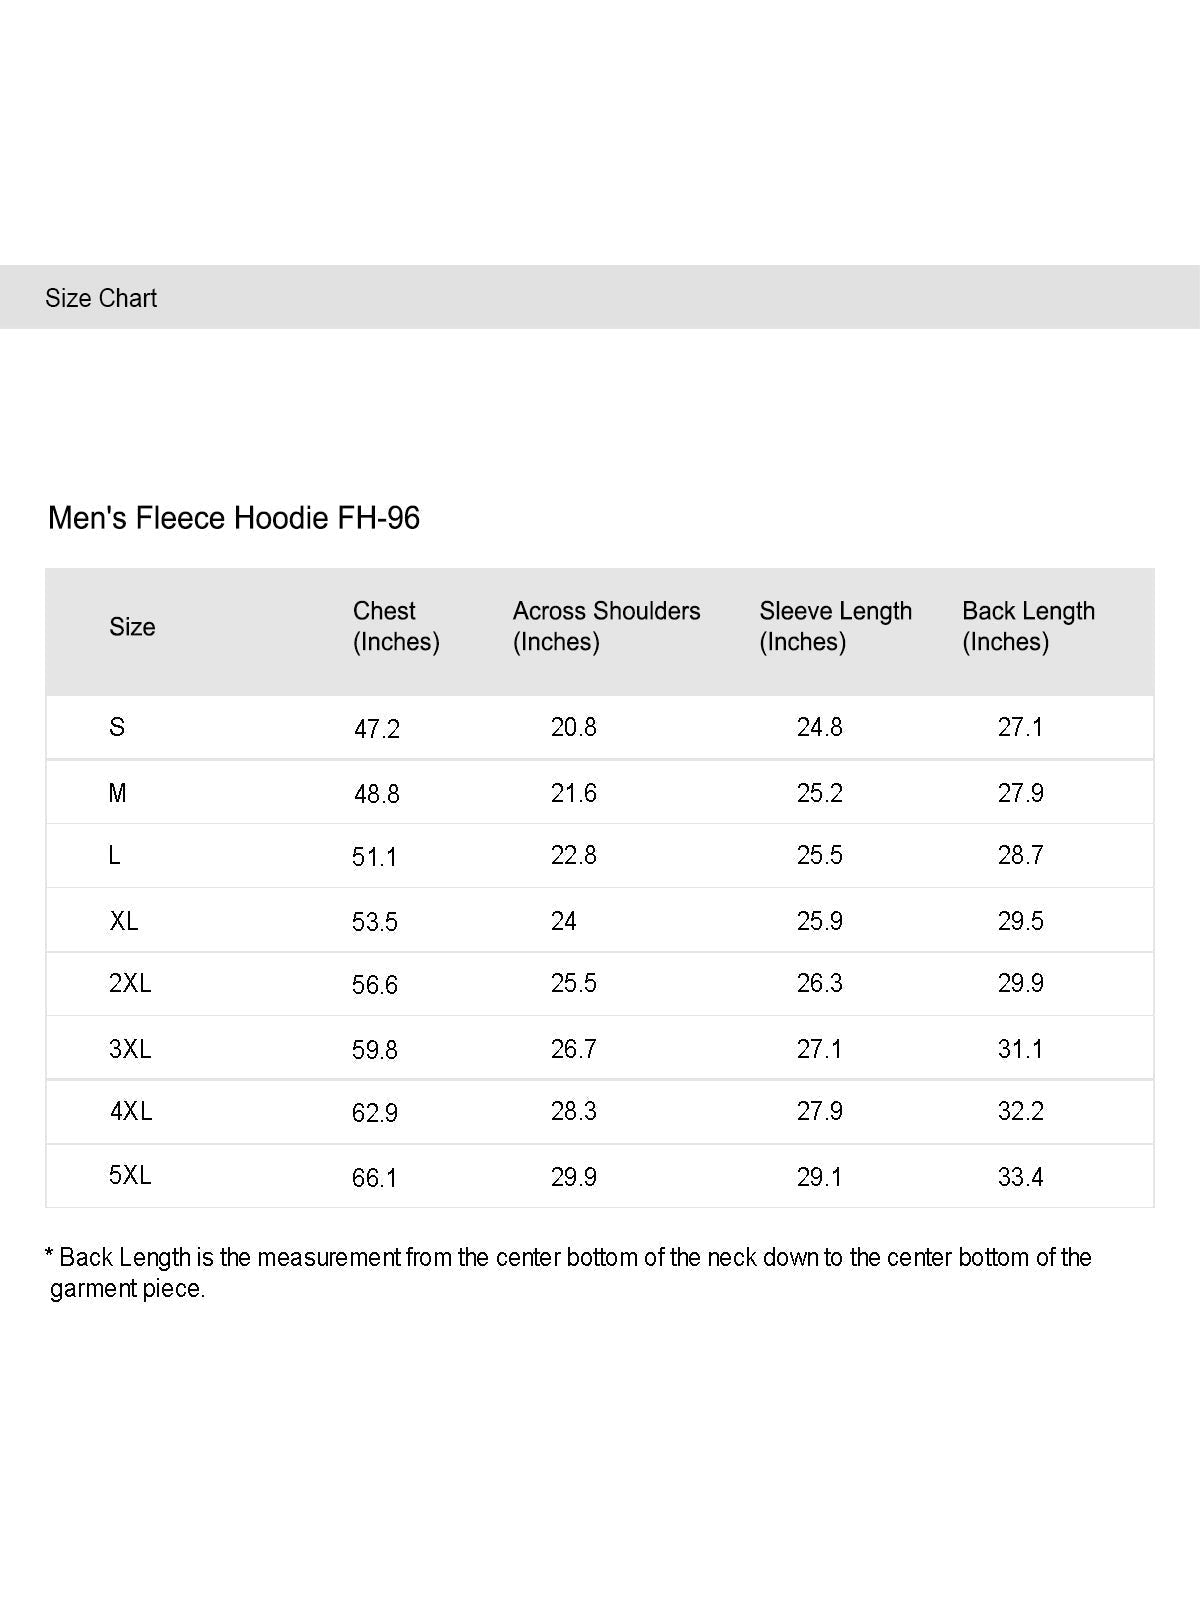The image size is (1200, 1600).
Task: Click the Size Chart header label
Action: [x=101, y=298]
